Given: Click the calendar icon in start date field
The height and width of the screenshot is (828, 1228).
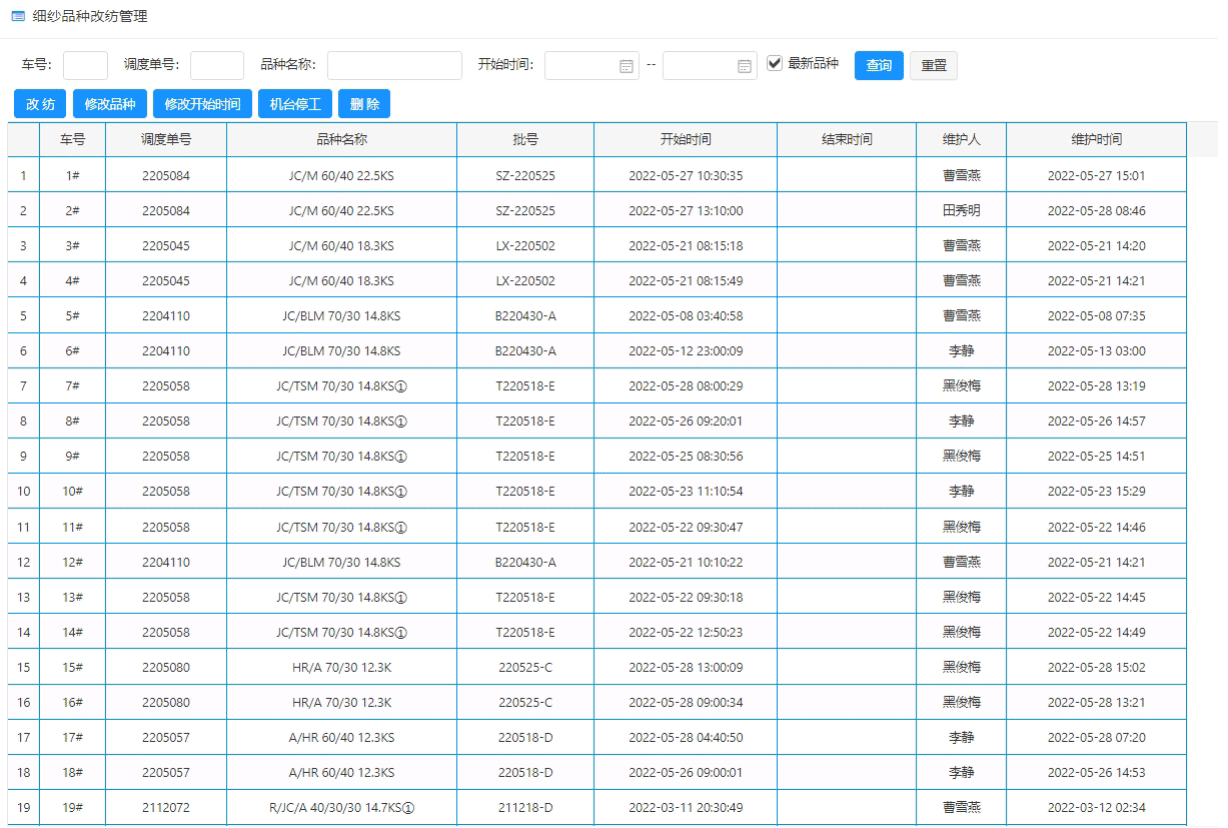Looking at the screenshot, I should click(x=627, y=66).
